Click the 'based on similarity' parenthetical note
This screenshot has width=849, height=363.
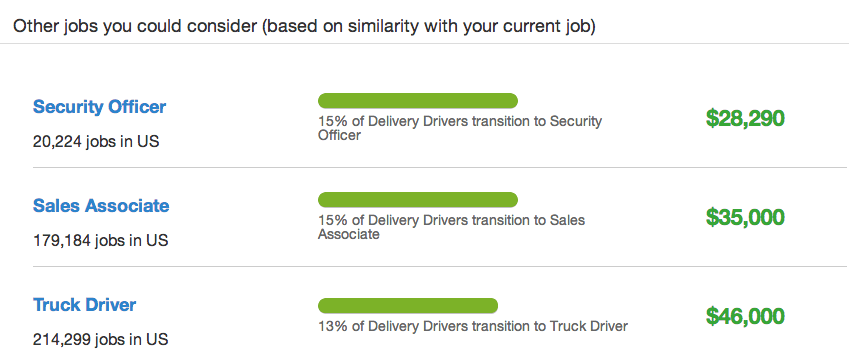(429, 26)
